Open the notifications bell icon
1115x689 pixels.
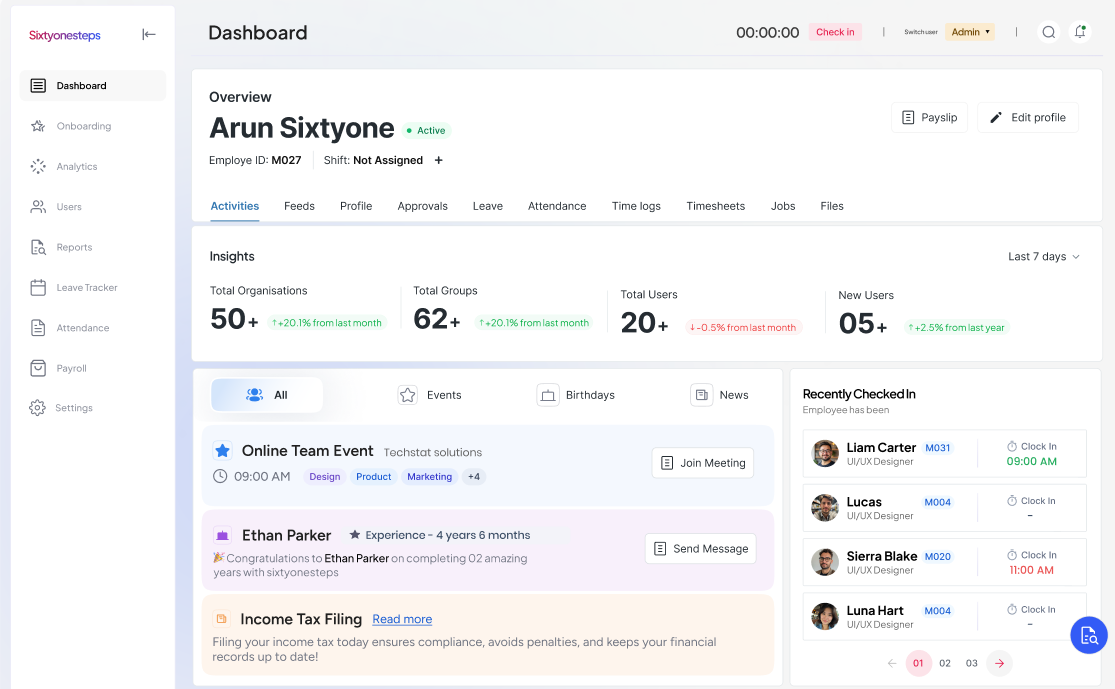tap(1080, 32)
